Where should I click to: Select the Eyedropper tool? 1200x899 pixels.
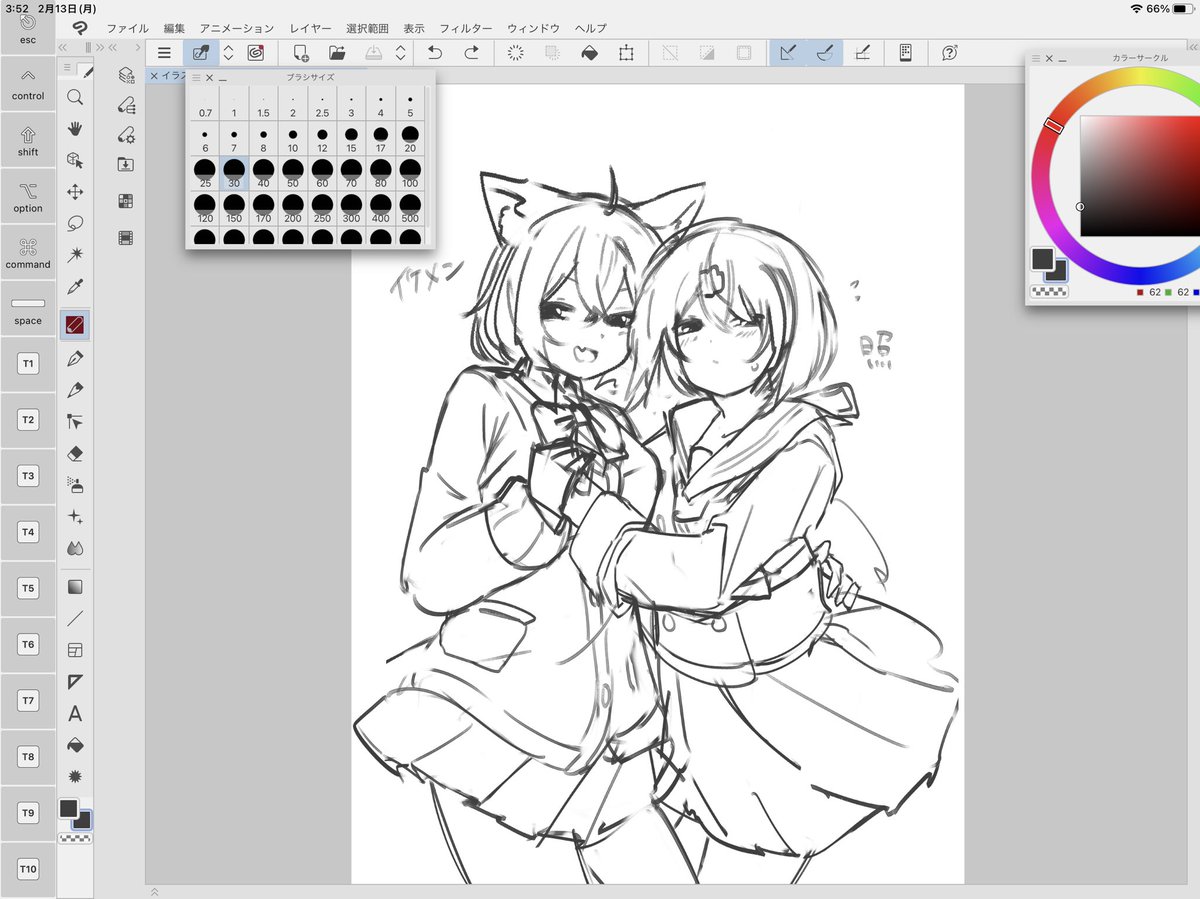[x=75, y=287]
